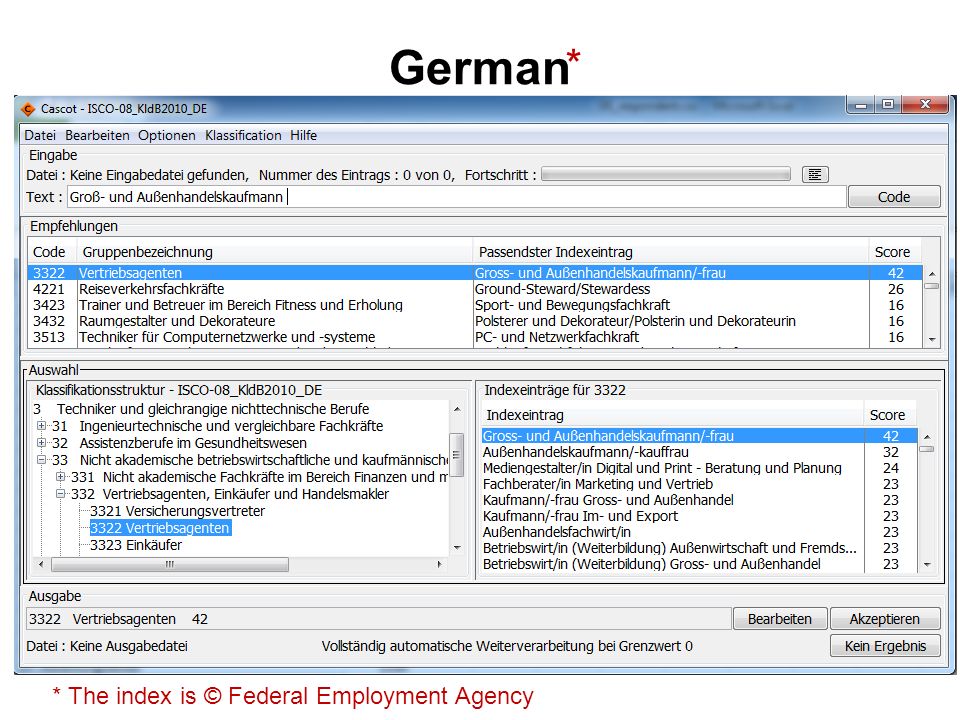Image resolution: width=960 pixels, height=720 pixels.
Task: Sort by Gruppenbezeichnung column header
Action: coord(274,252)
